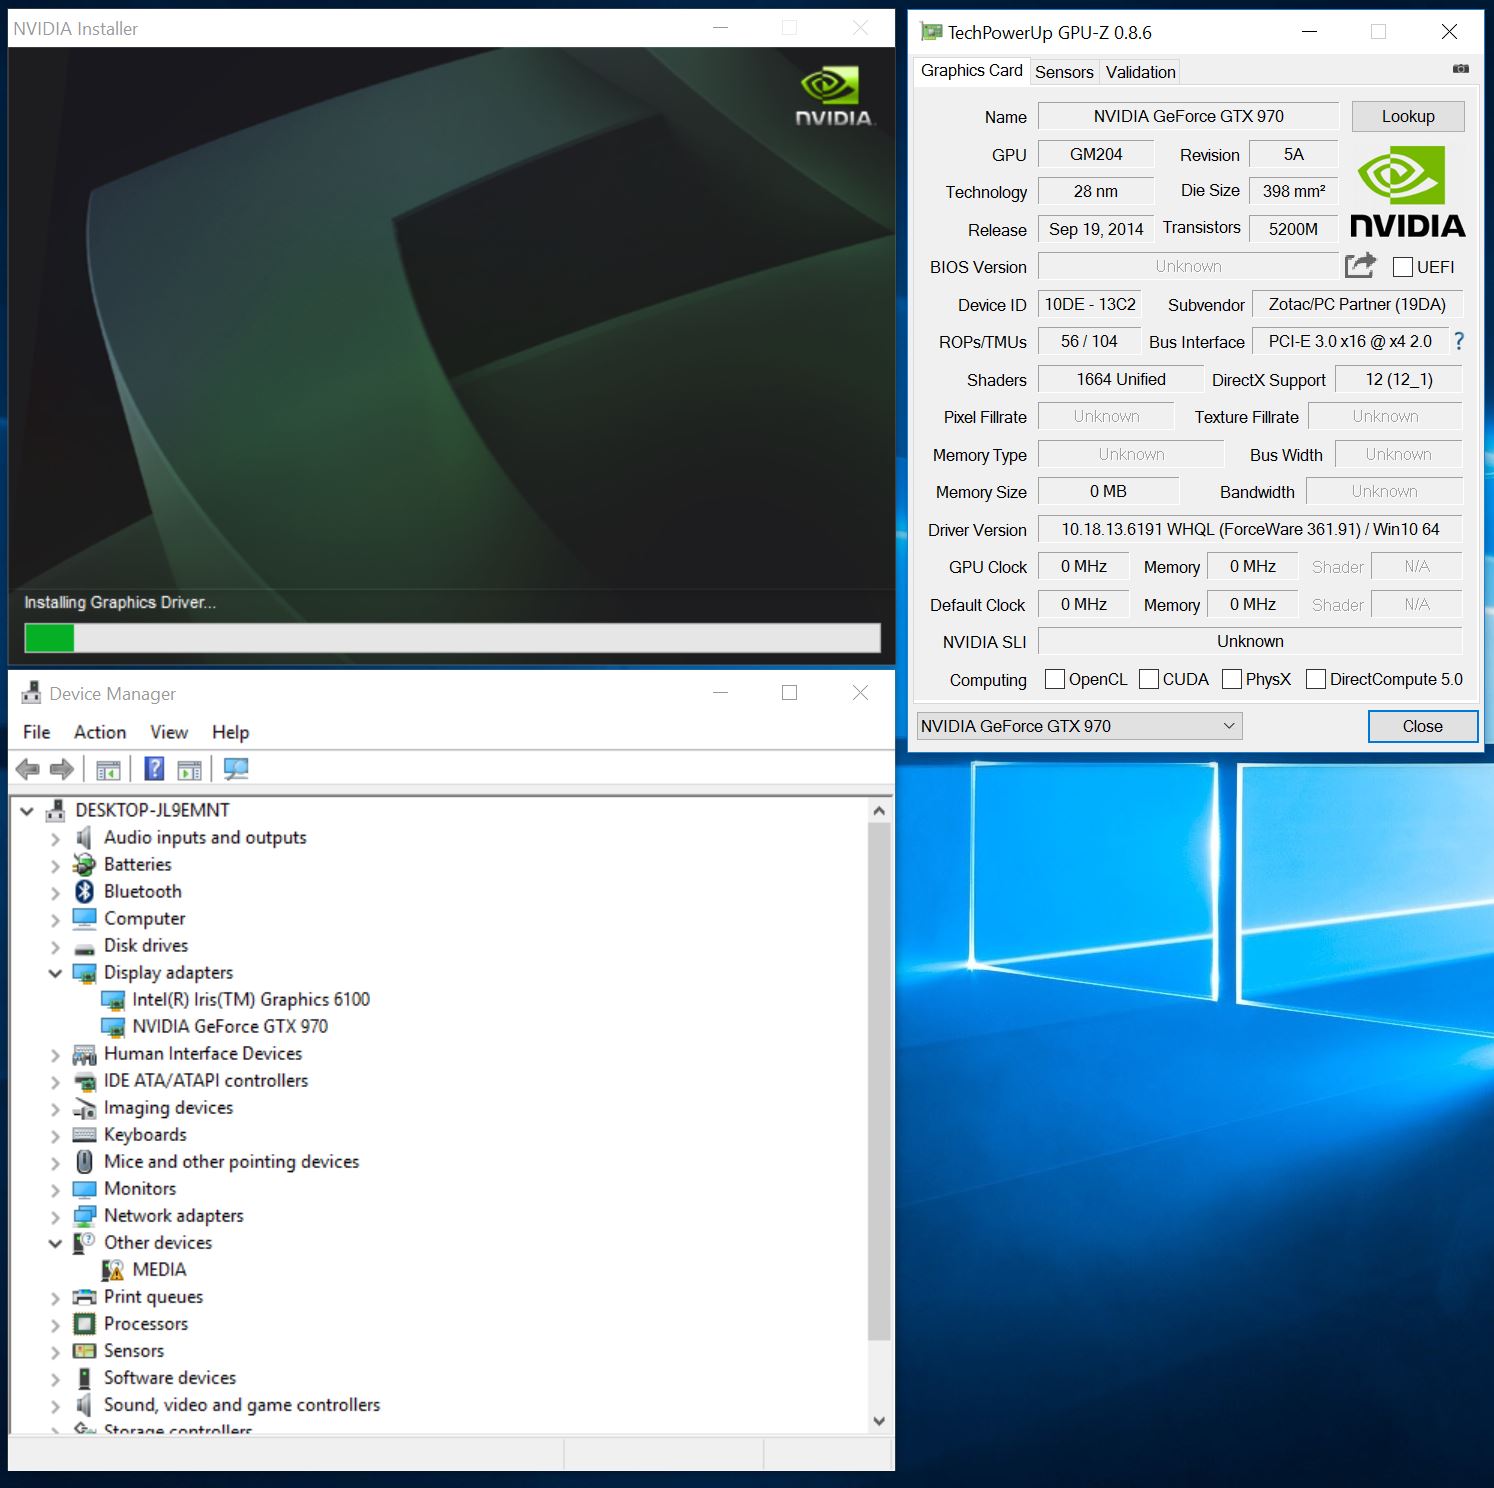Toggle the OpenCL checkbox
1494x1488 pixels.
point(1054,679)
